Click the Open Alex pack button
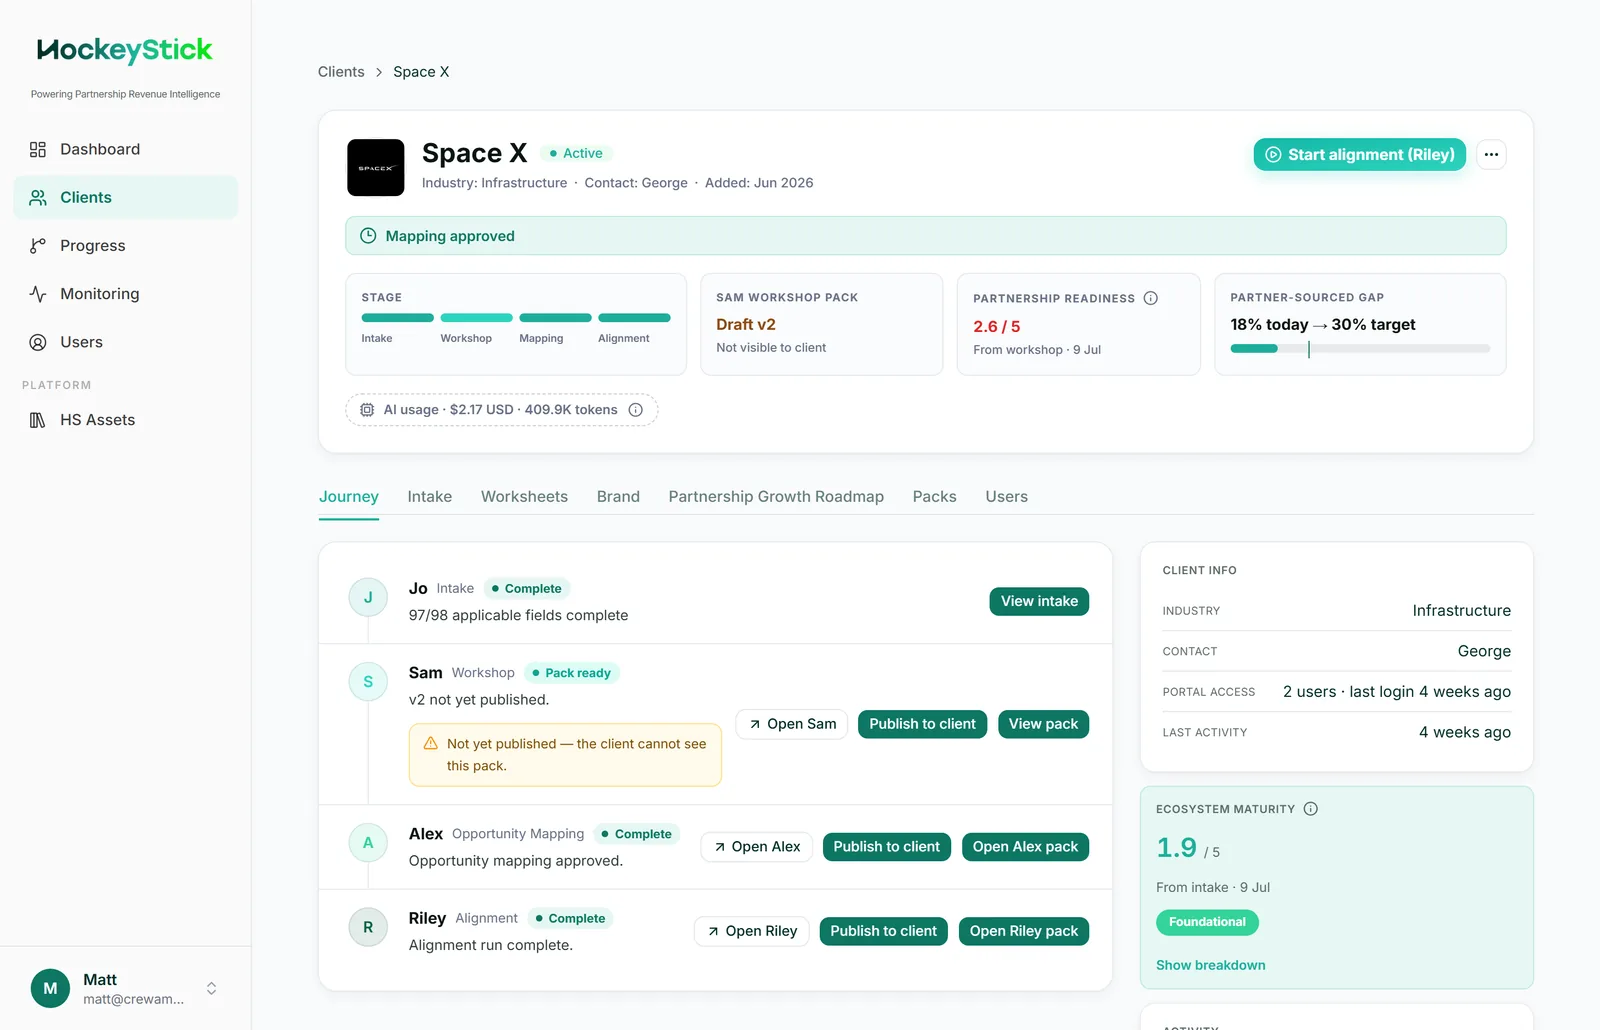 (1025, 847)
